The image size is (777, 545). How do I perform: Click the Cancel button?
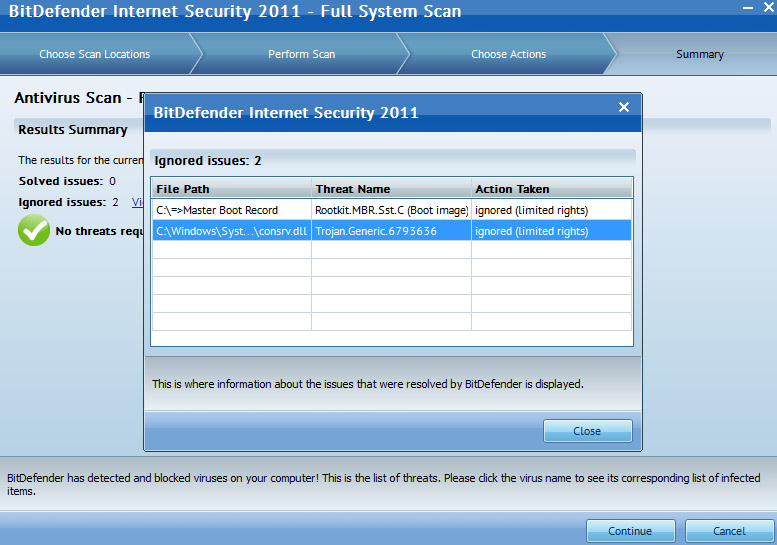coord(729,531)
